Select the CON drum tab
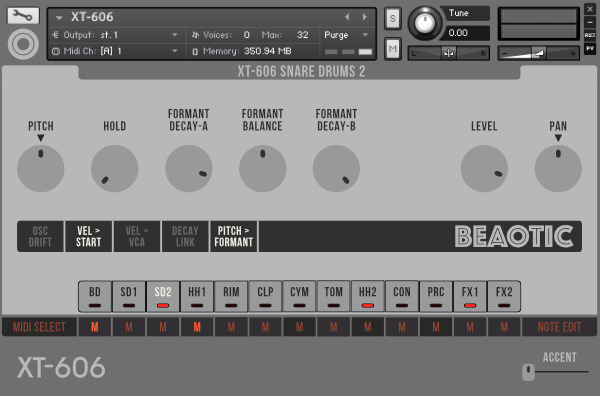600x396 pixels. pyautogui.click(x=402, y=297)
